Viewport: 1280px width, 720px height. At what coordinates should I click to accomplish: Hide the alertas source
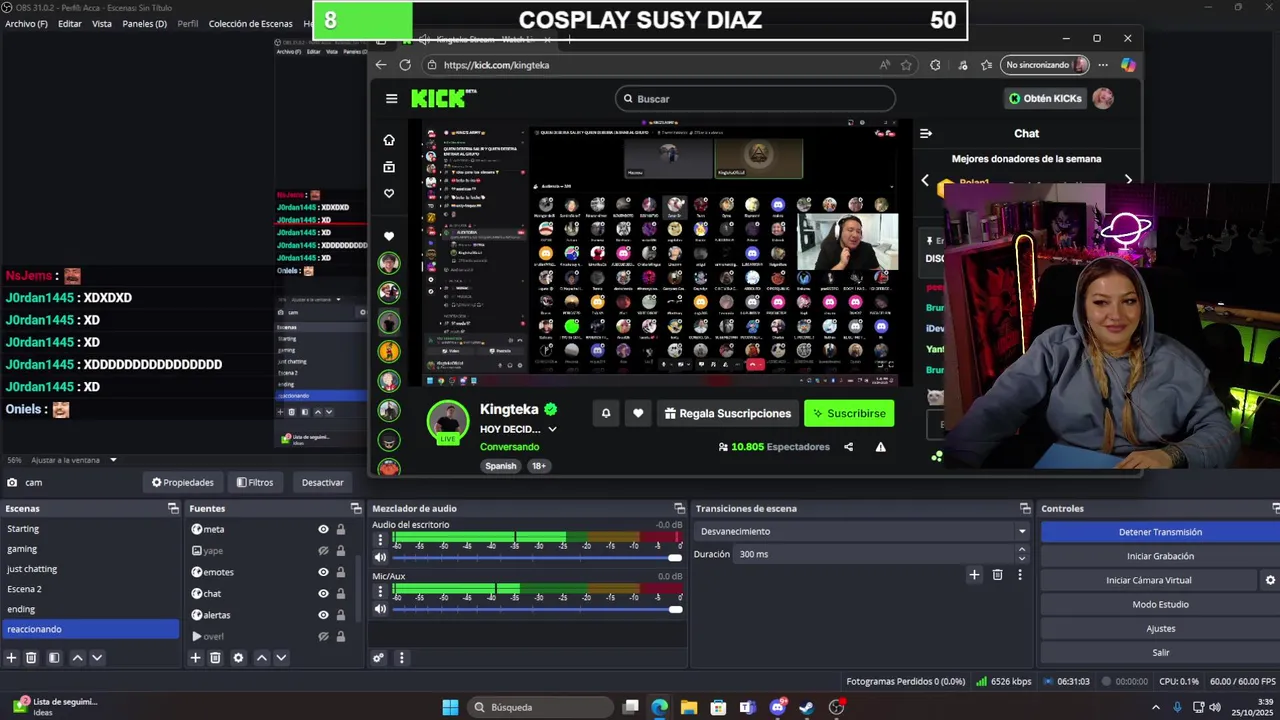[x=323, y=615]
